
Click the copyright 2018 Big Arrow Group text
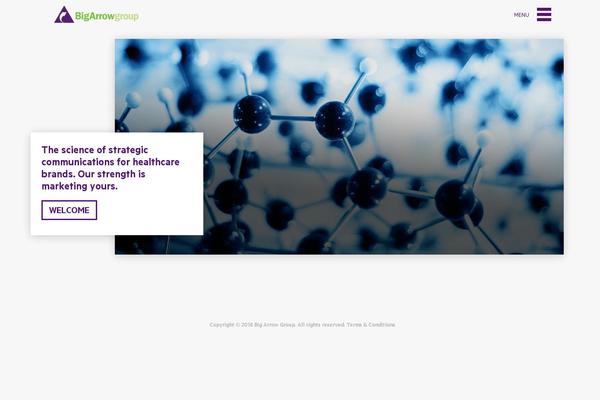(277, 325)
